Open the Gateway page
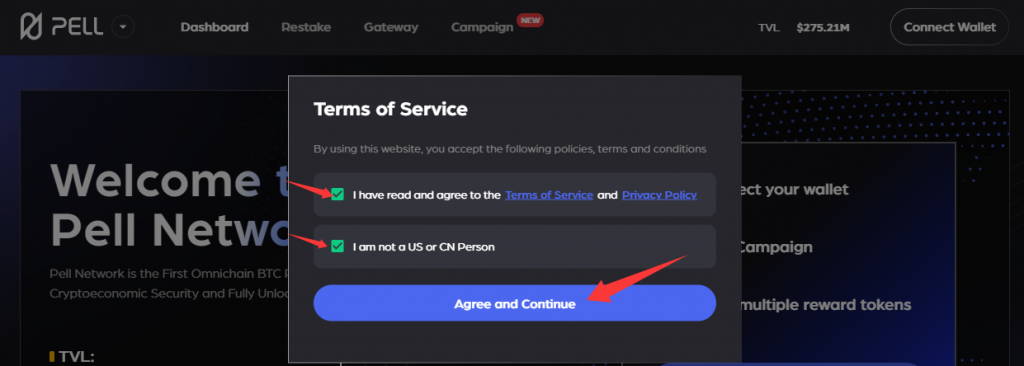 click(391, 27)
